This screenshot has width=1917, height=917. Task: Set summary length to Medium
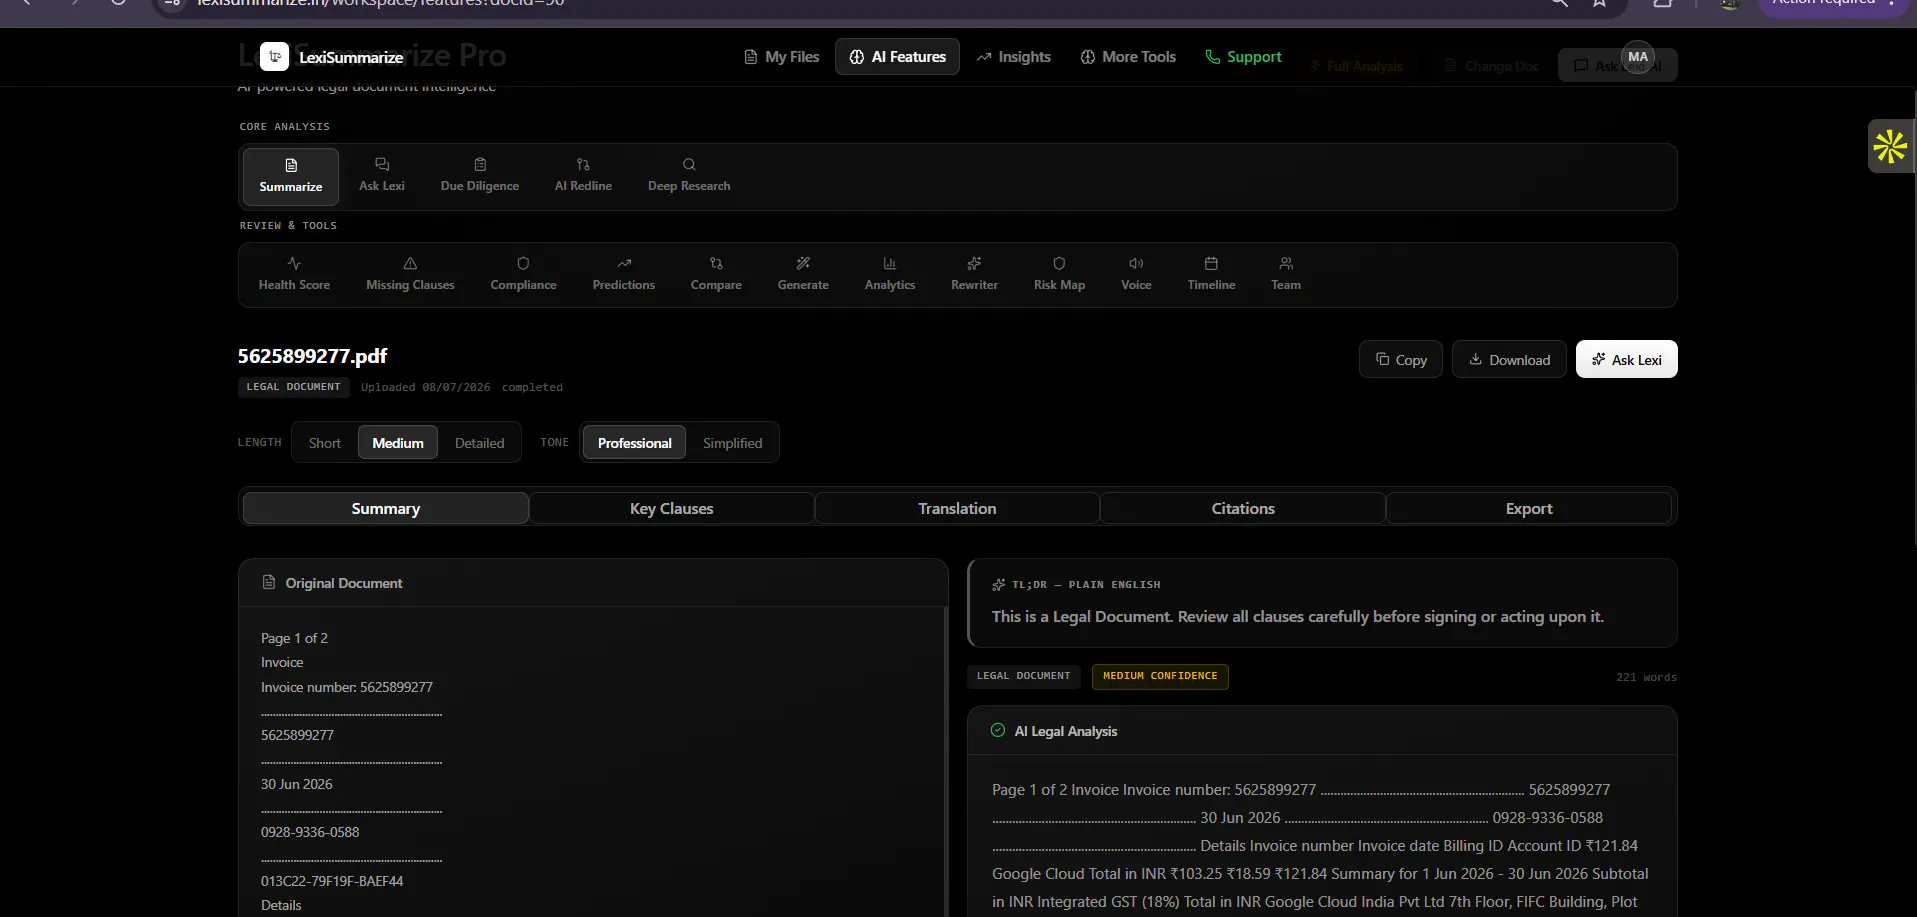(x=398, y=443)
